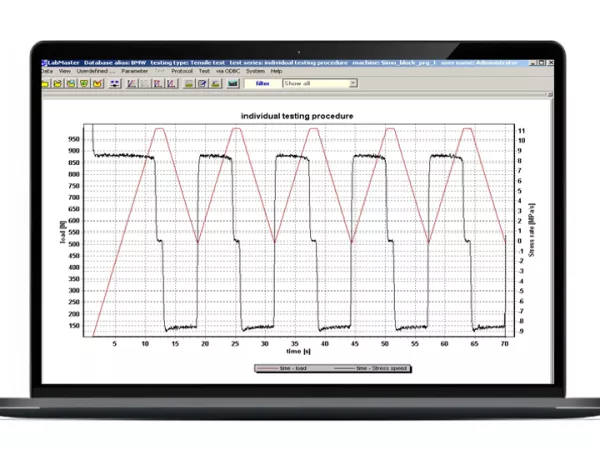Open the Protocol menu

[x=182, y=71]
